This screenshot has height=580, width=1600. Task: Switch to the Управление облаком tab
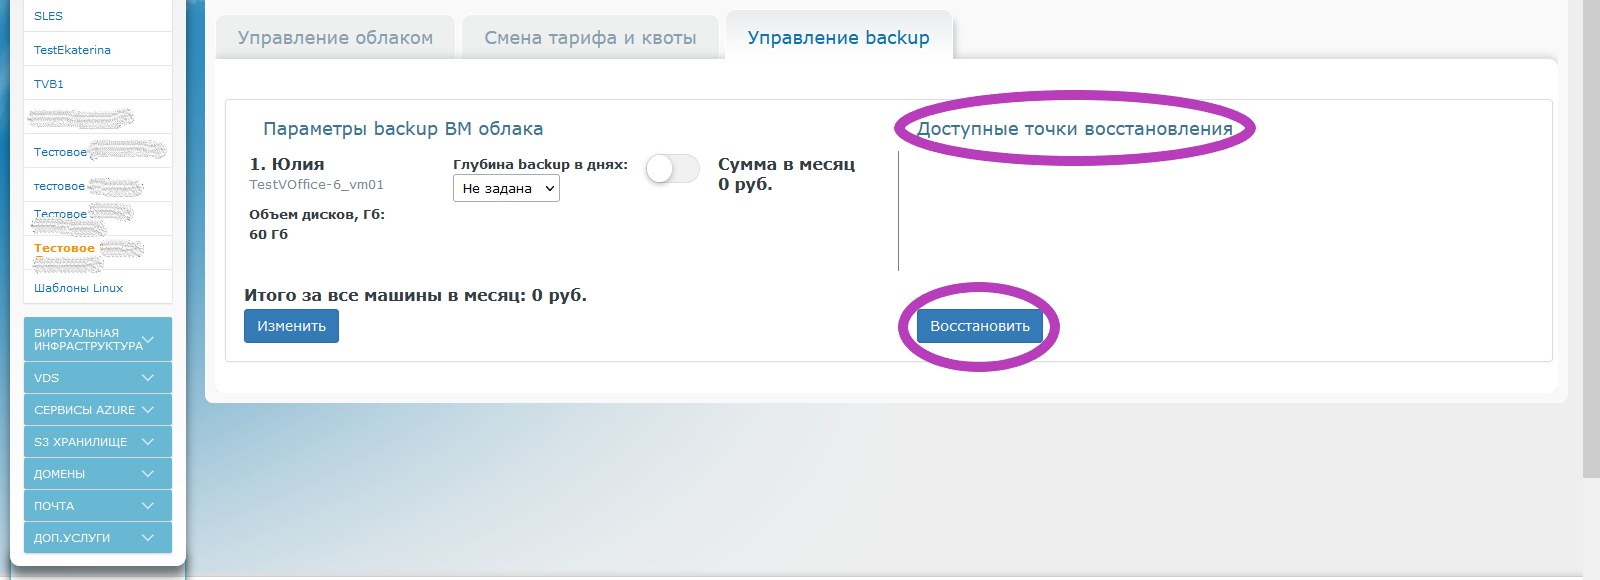tap(335, 38)
